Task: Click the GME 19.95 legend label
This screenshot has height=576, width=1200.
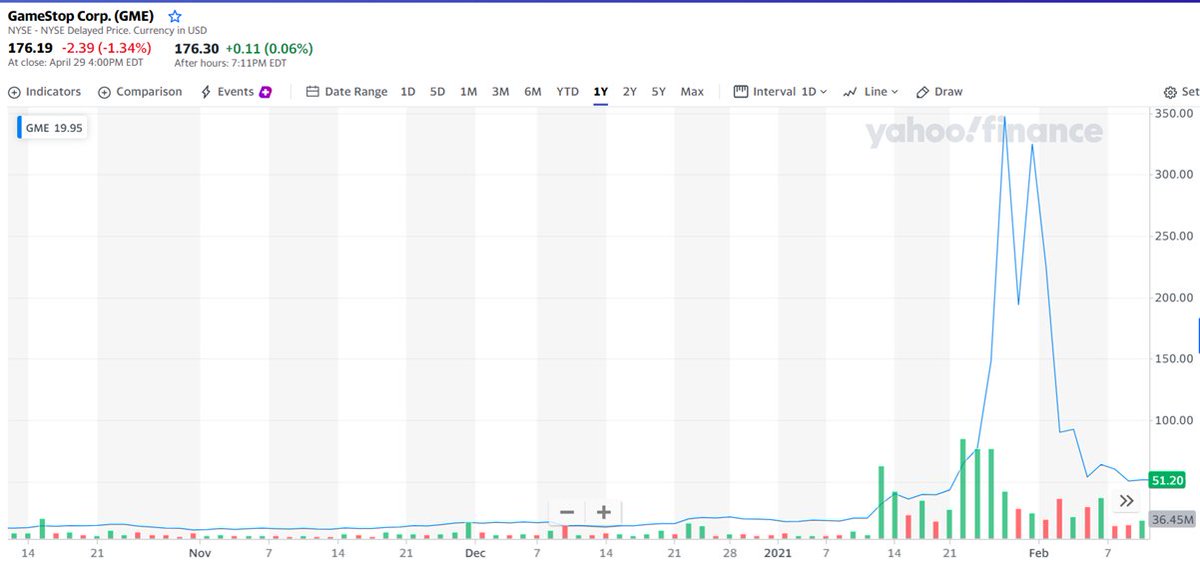Action: [54, 128]
